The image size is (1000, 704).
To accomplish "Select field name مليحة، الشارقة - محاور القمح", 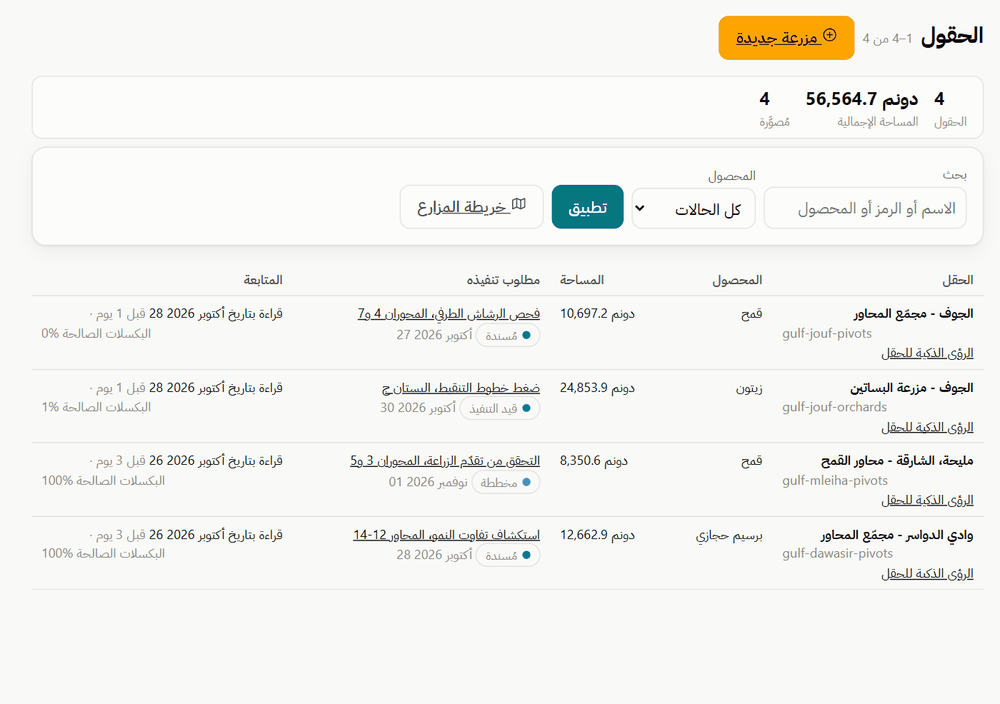I will (897, 460).
